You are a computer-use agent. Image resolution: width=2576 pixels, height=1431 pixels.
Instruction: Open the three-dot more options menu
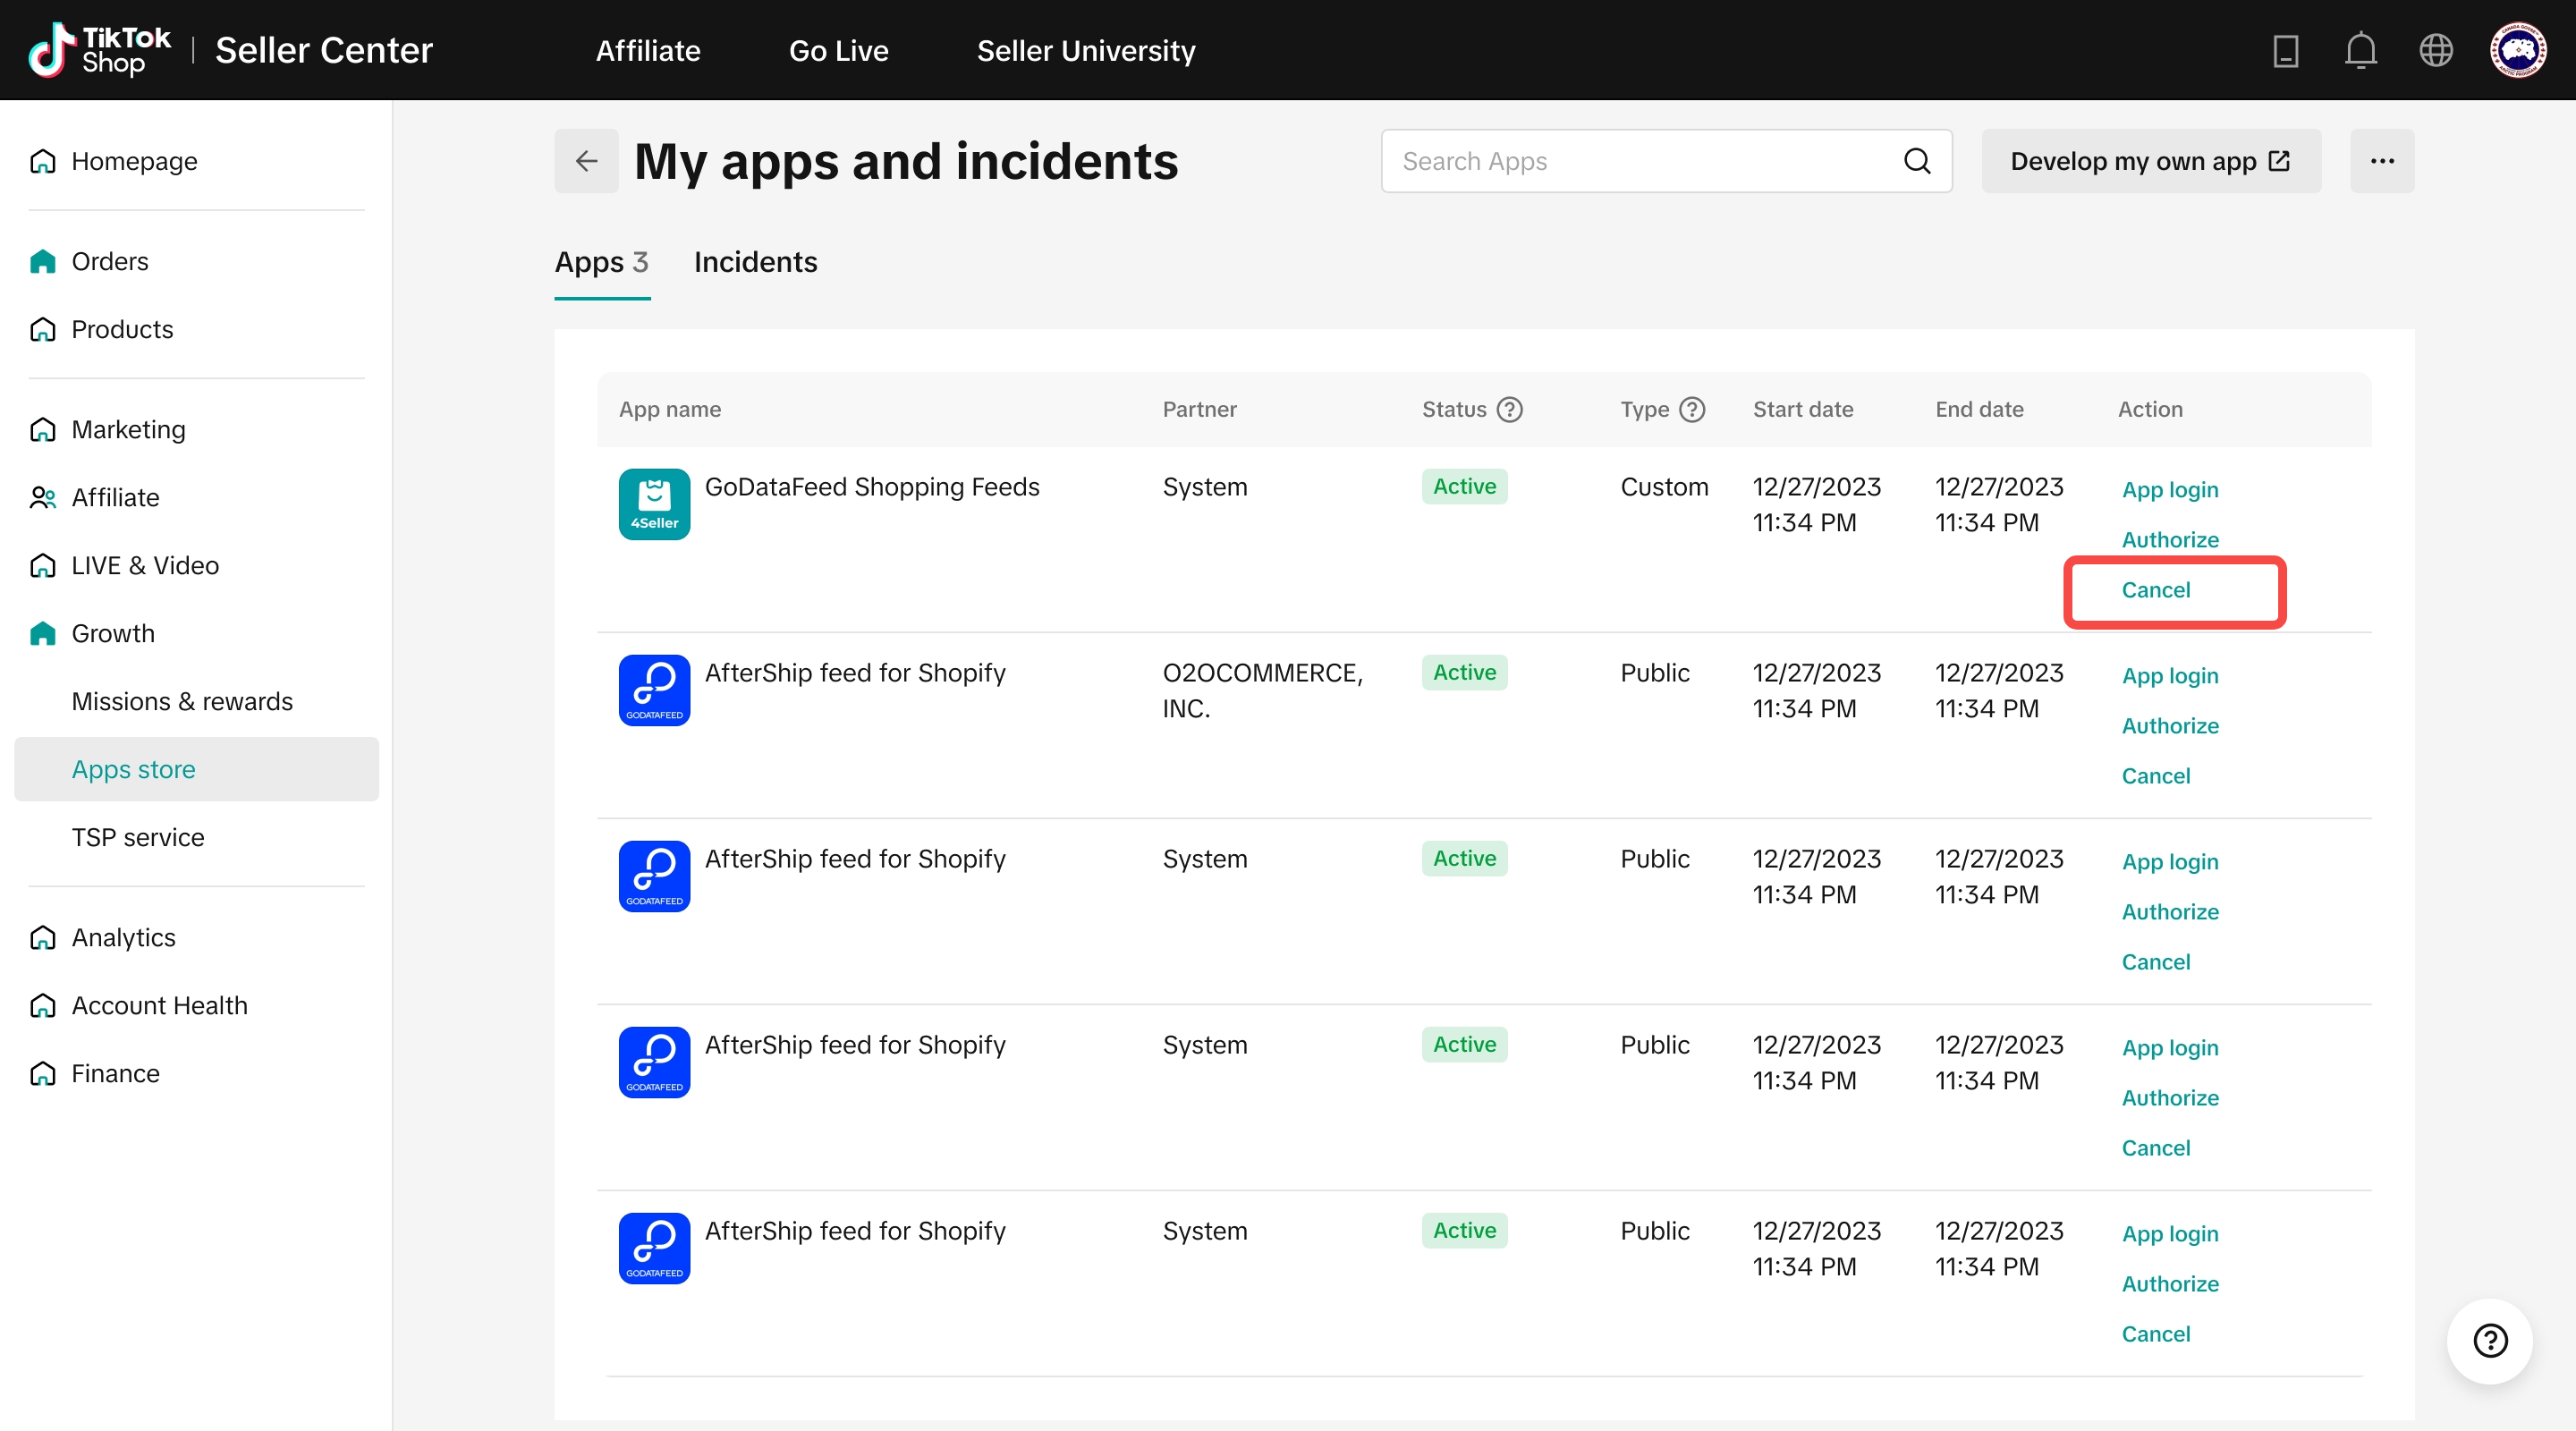click(2382, 161)
